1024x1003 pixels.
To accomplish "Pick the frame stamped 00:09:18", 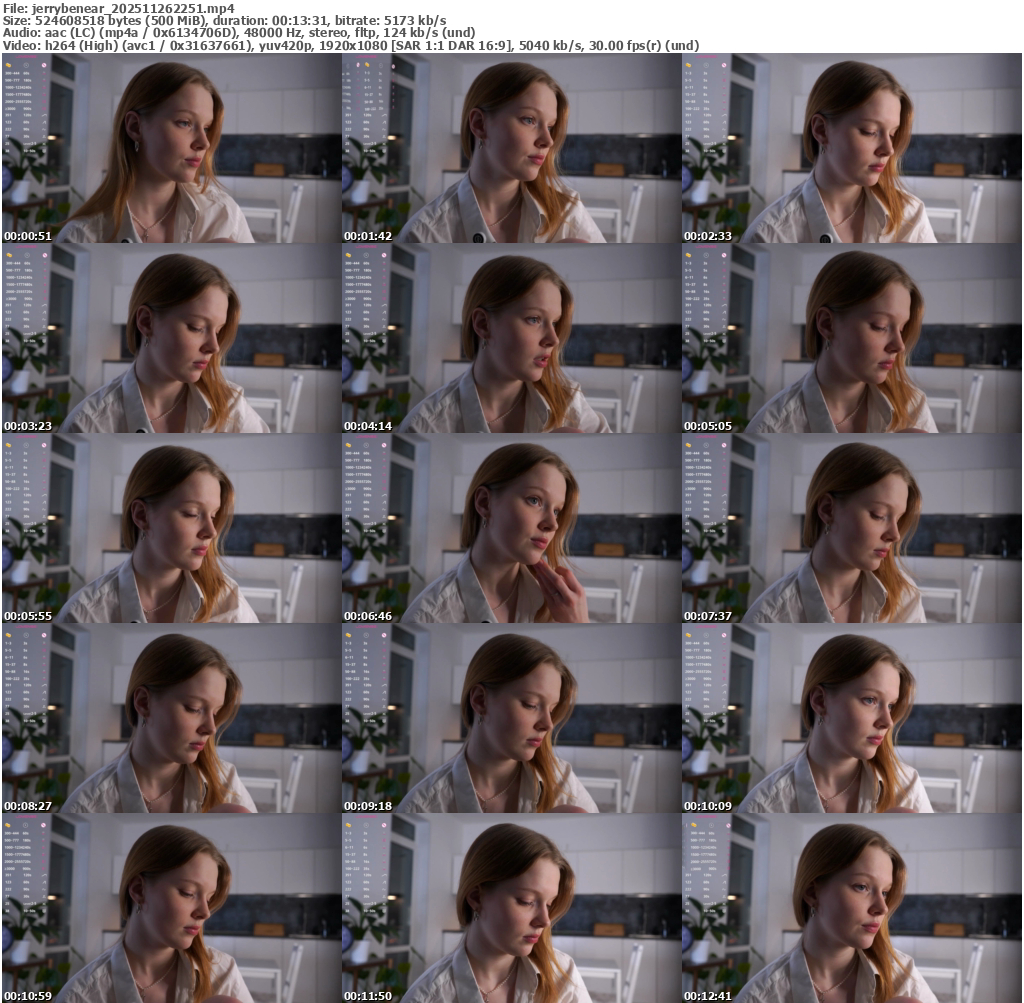I will coord(511,718).
